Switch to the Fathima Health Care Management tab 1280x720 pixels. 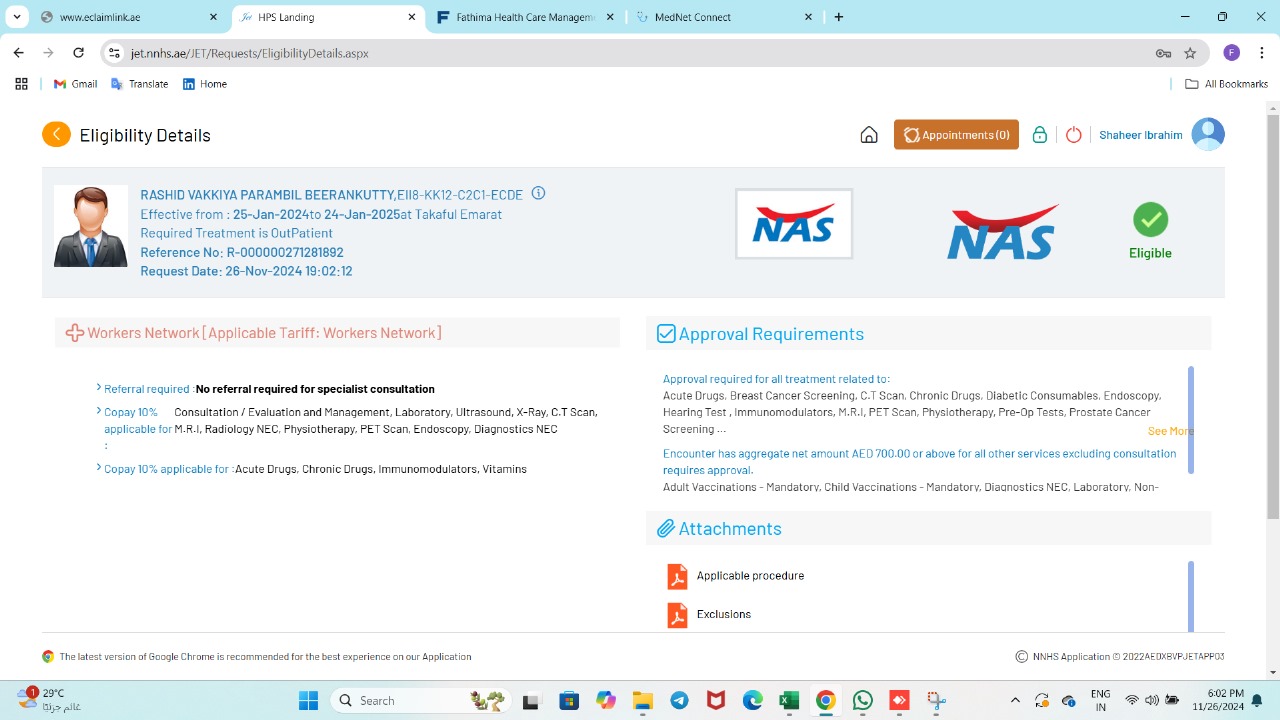point(526,17)
